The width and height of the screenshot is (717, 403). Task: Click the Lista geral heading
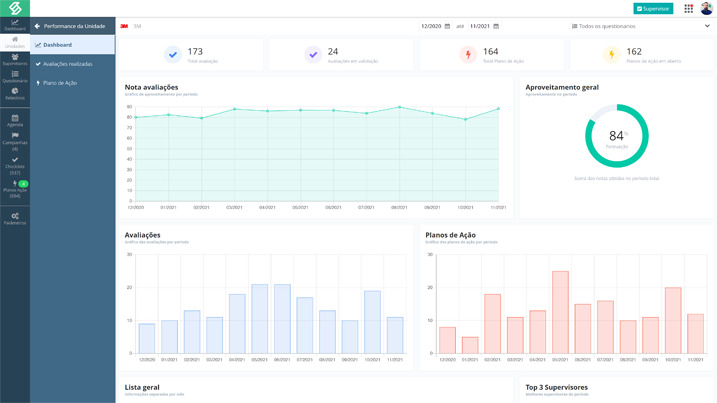142,387
